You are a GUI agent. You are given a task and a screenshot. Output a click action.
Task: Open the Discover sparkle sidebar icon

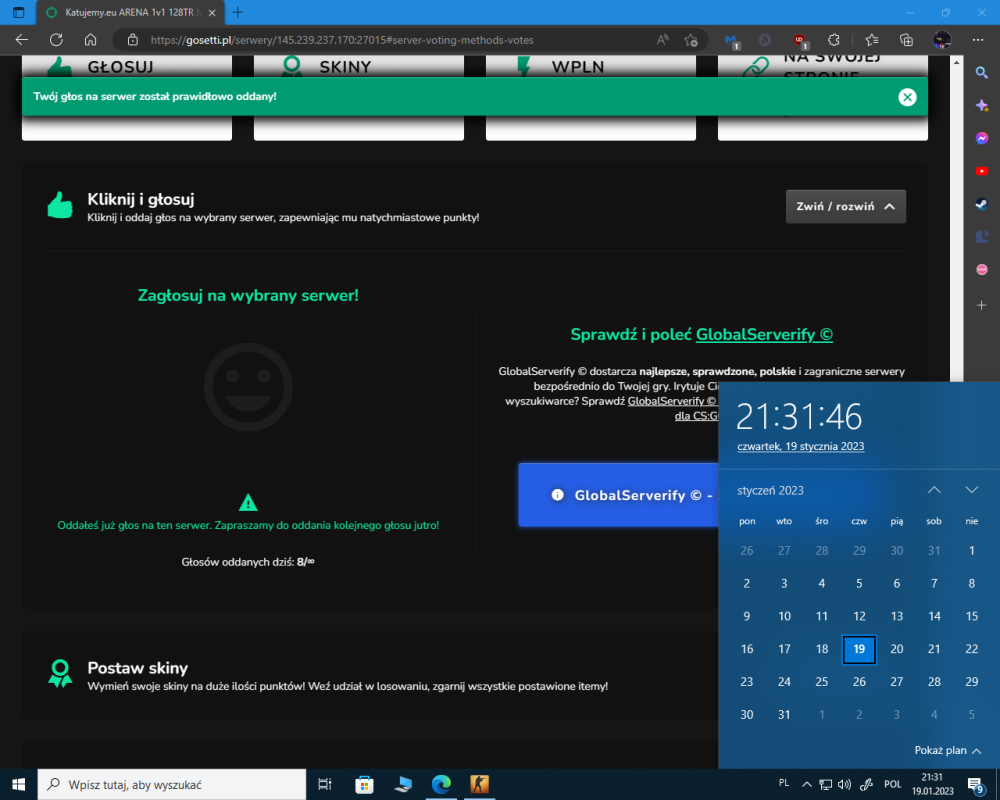[x=982, y=105]
